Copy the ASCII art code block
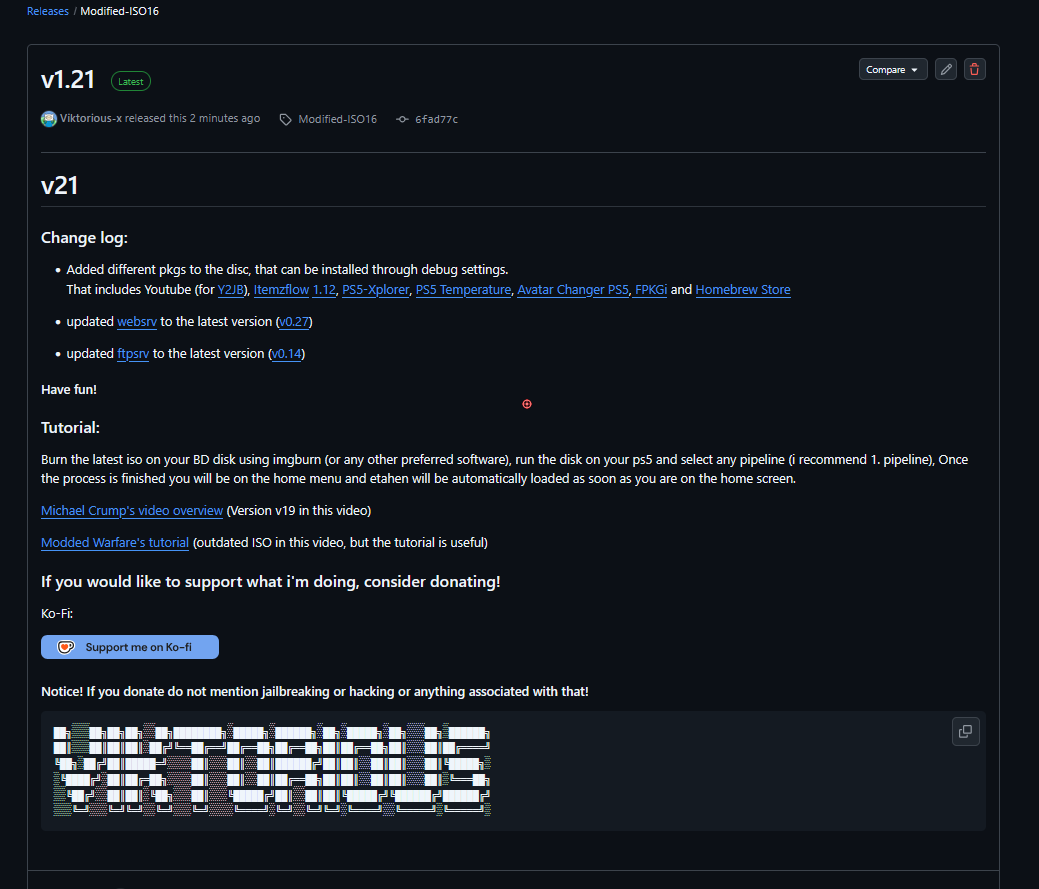 pos(965,731)
